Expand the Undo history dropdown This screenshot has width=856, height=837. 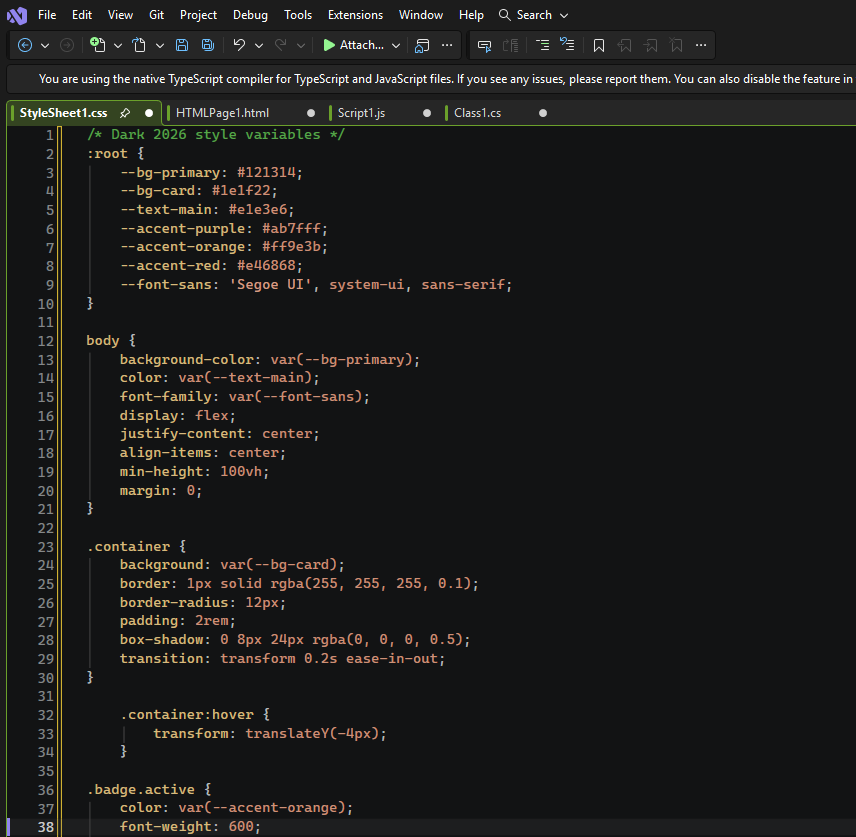[259, 46]
